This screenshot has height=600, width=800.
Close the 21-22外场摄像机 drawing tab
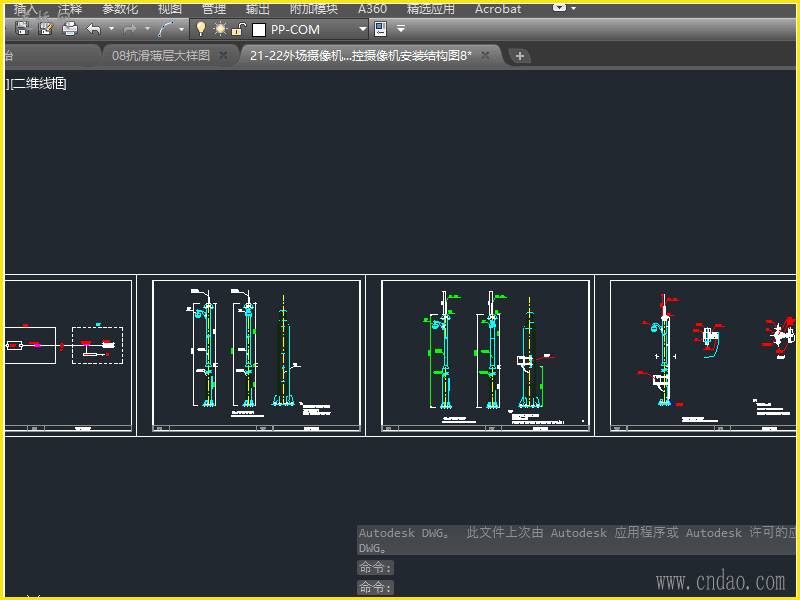pos(486,55)
